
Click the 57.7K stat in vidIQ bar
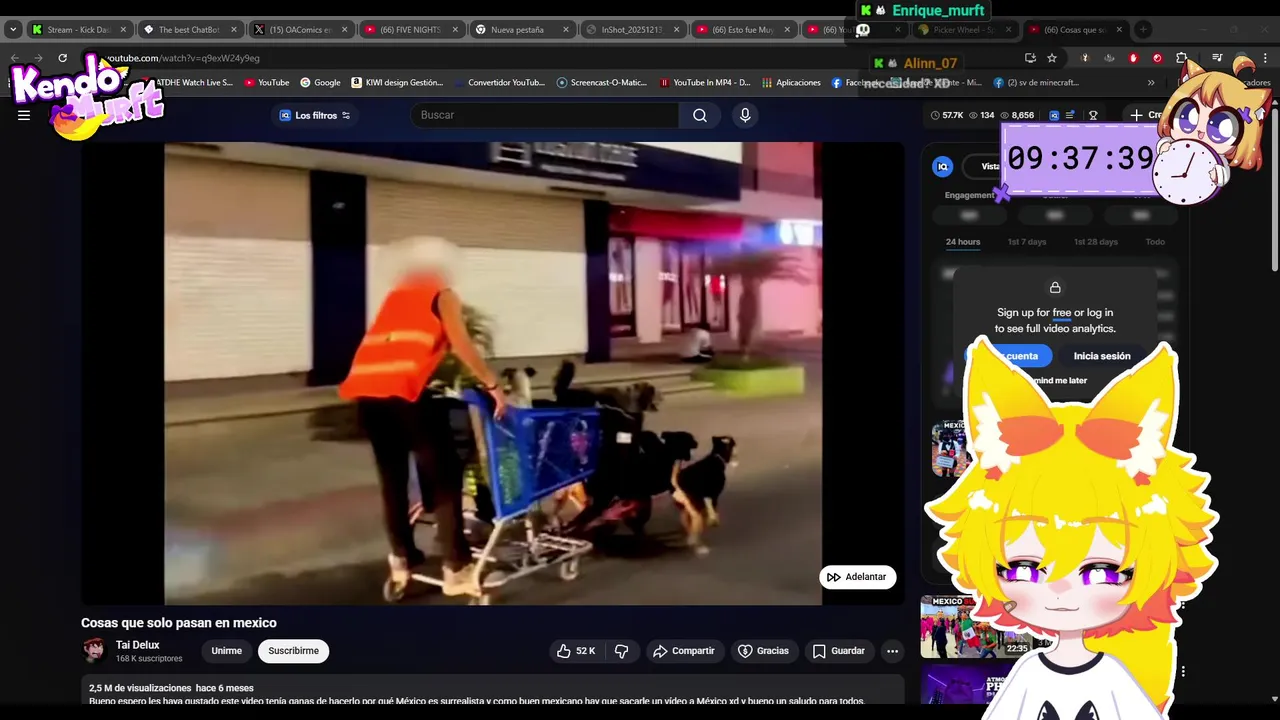pyautogui.click(x=947, y=115)
